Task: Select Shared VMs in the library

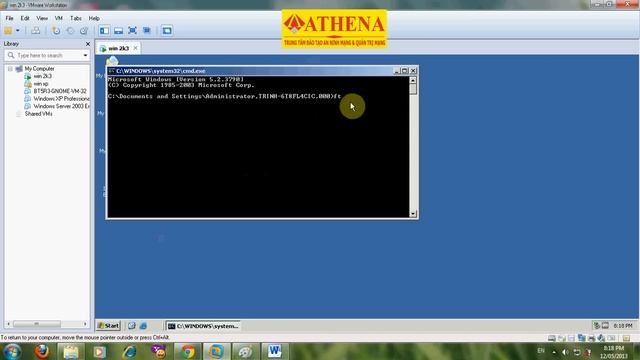Action: [38, 114]
